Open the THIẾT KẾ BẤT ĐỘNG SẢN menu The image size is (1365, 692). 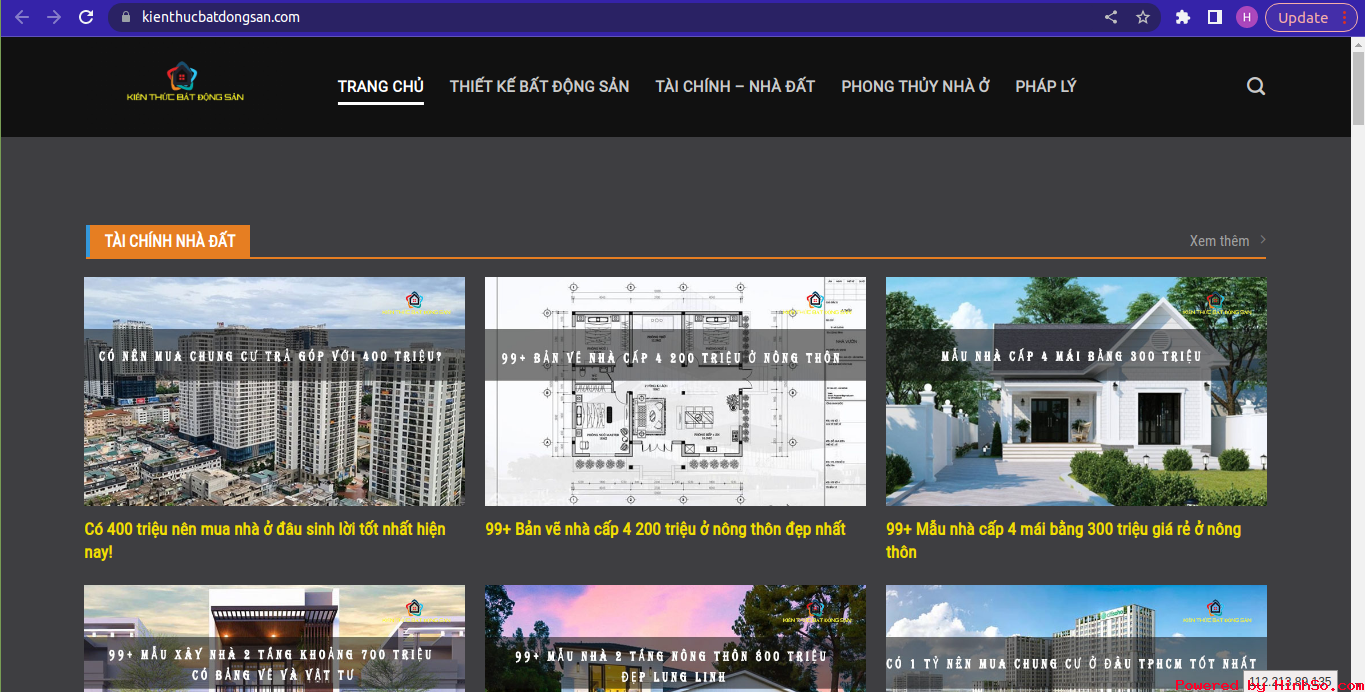[540, 86]
